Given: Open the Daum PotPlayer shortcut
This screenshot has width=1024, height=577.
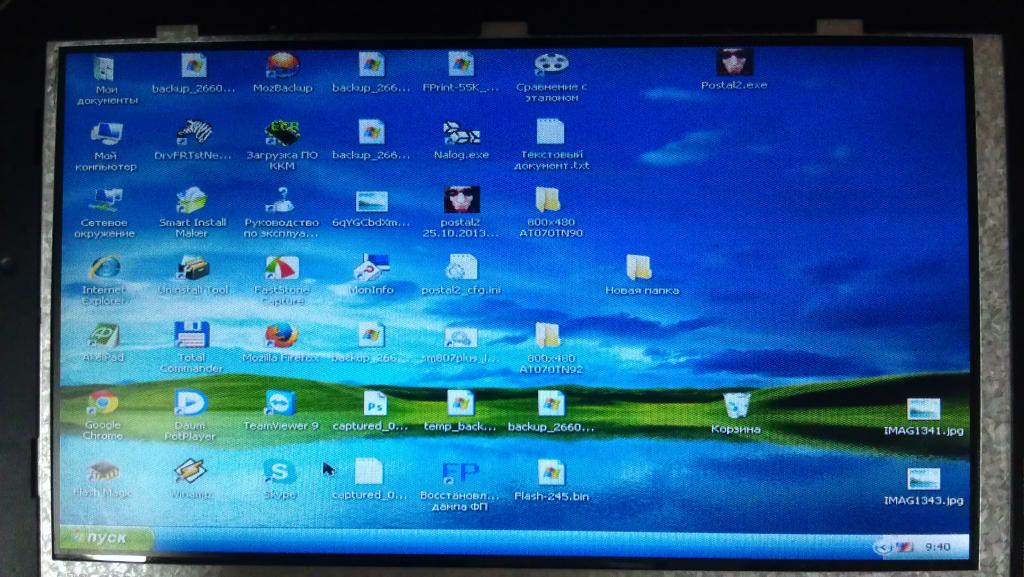Looking at the screenshot, I should pos(190,404).
